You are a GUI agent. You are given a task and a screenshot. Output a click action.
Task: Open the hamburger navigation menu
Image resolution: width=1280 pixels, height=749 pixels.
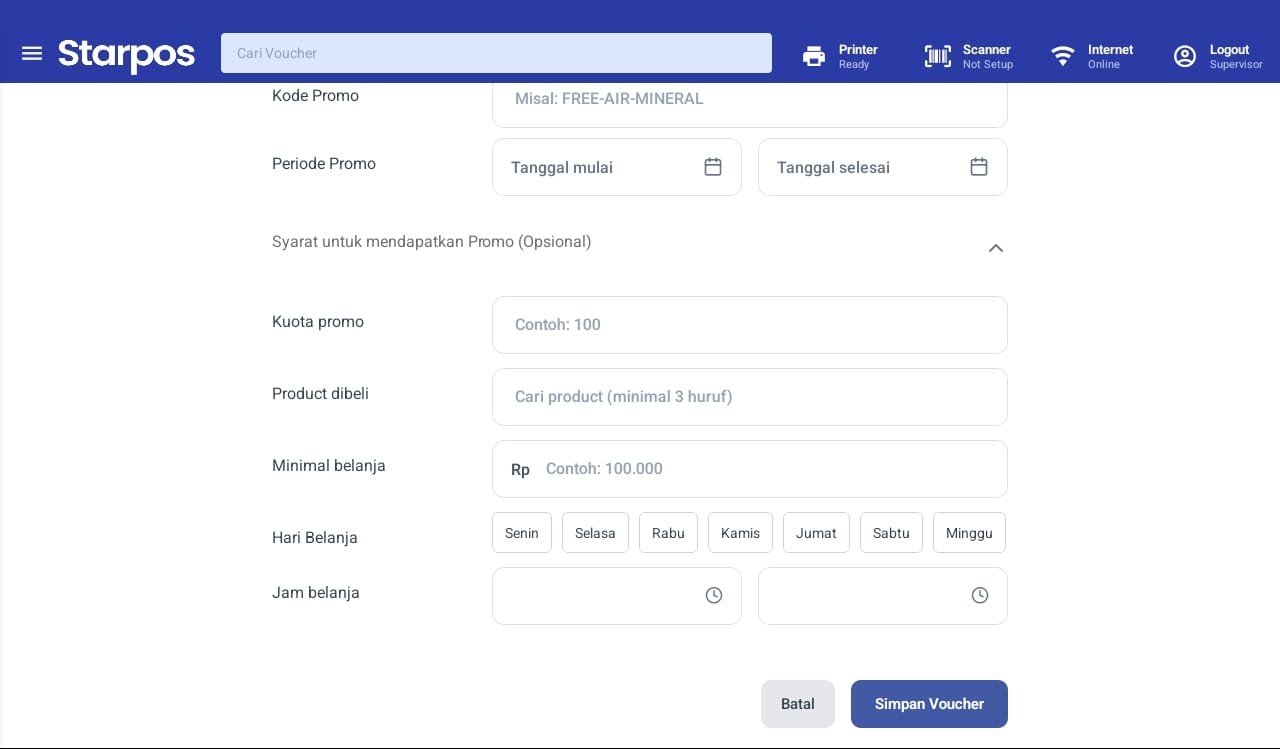click(32, 53)
